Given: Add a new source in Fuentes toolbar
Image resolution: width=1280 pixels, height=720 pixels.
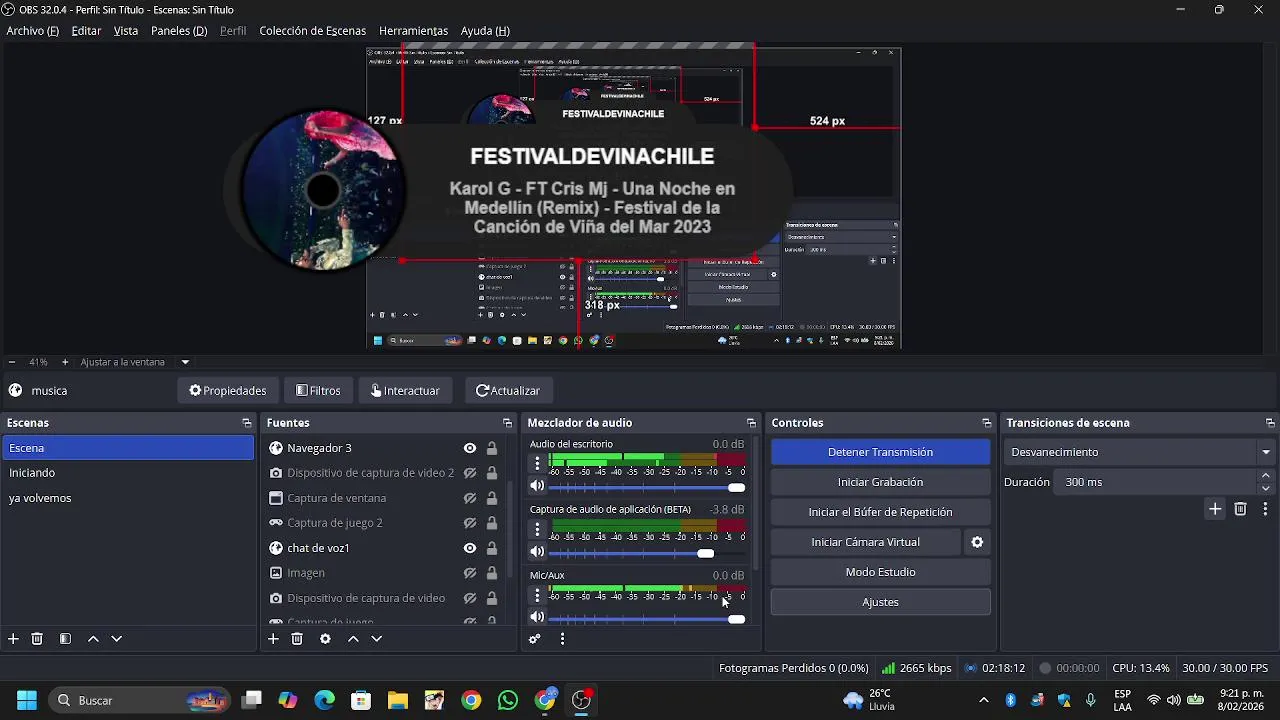Looking at the screenshot, I should pyautogui.click(x=273, y=639).
